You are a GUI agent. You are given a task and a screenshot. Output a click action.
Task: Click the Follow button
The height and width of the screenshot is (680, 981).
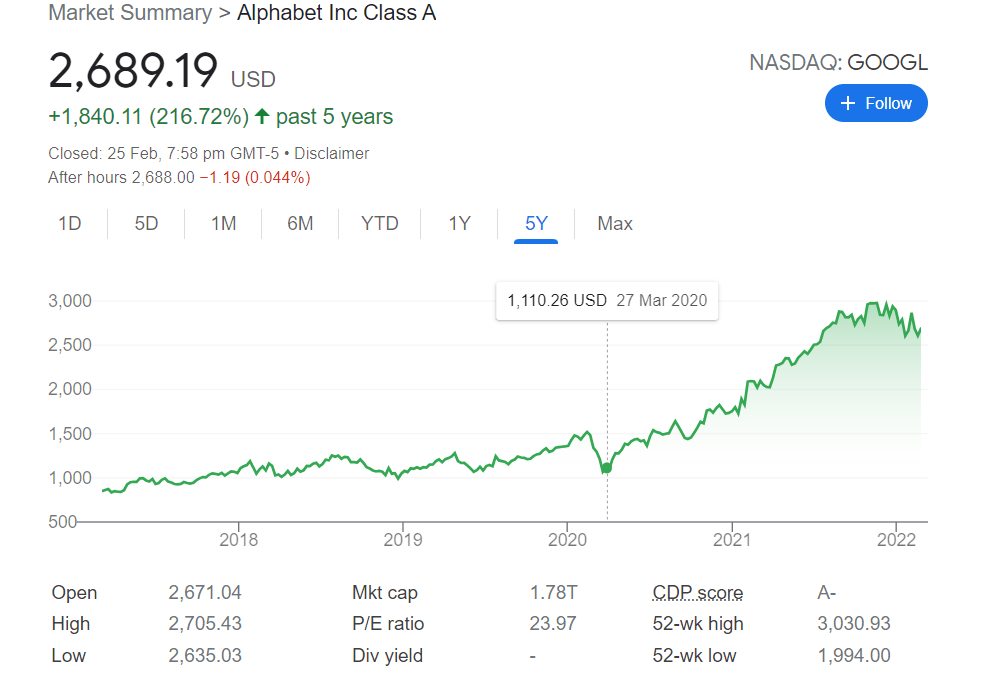[x=876, y=103]
